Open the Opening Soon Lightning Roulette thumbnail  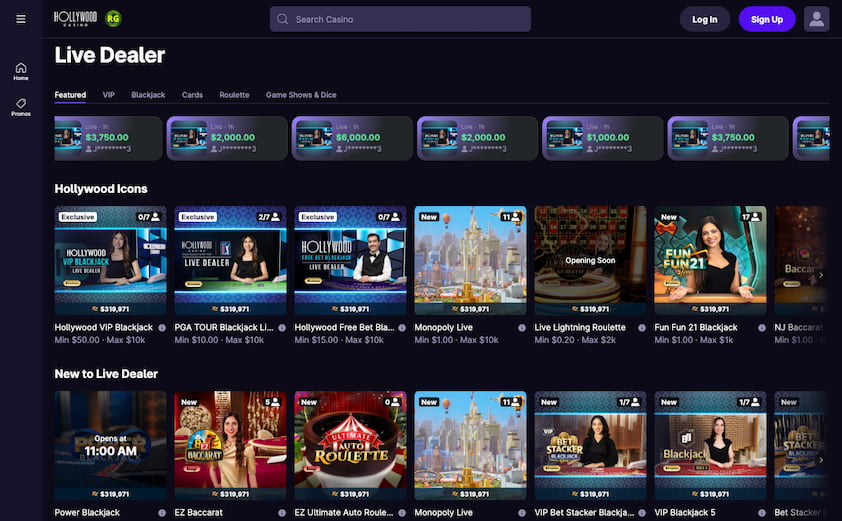(590, 260)
